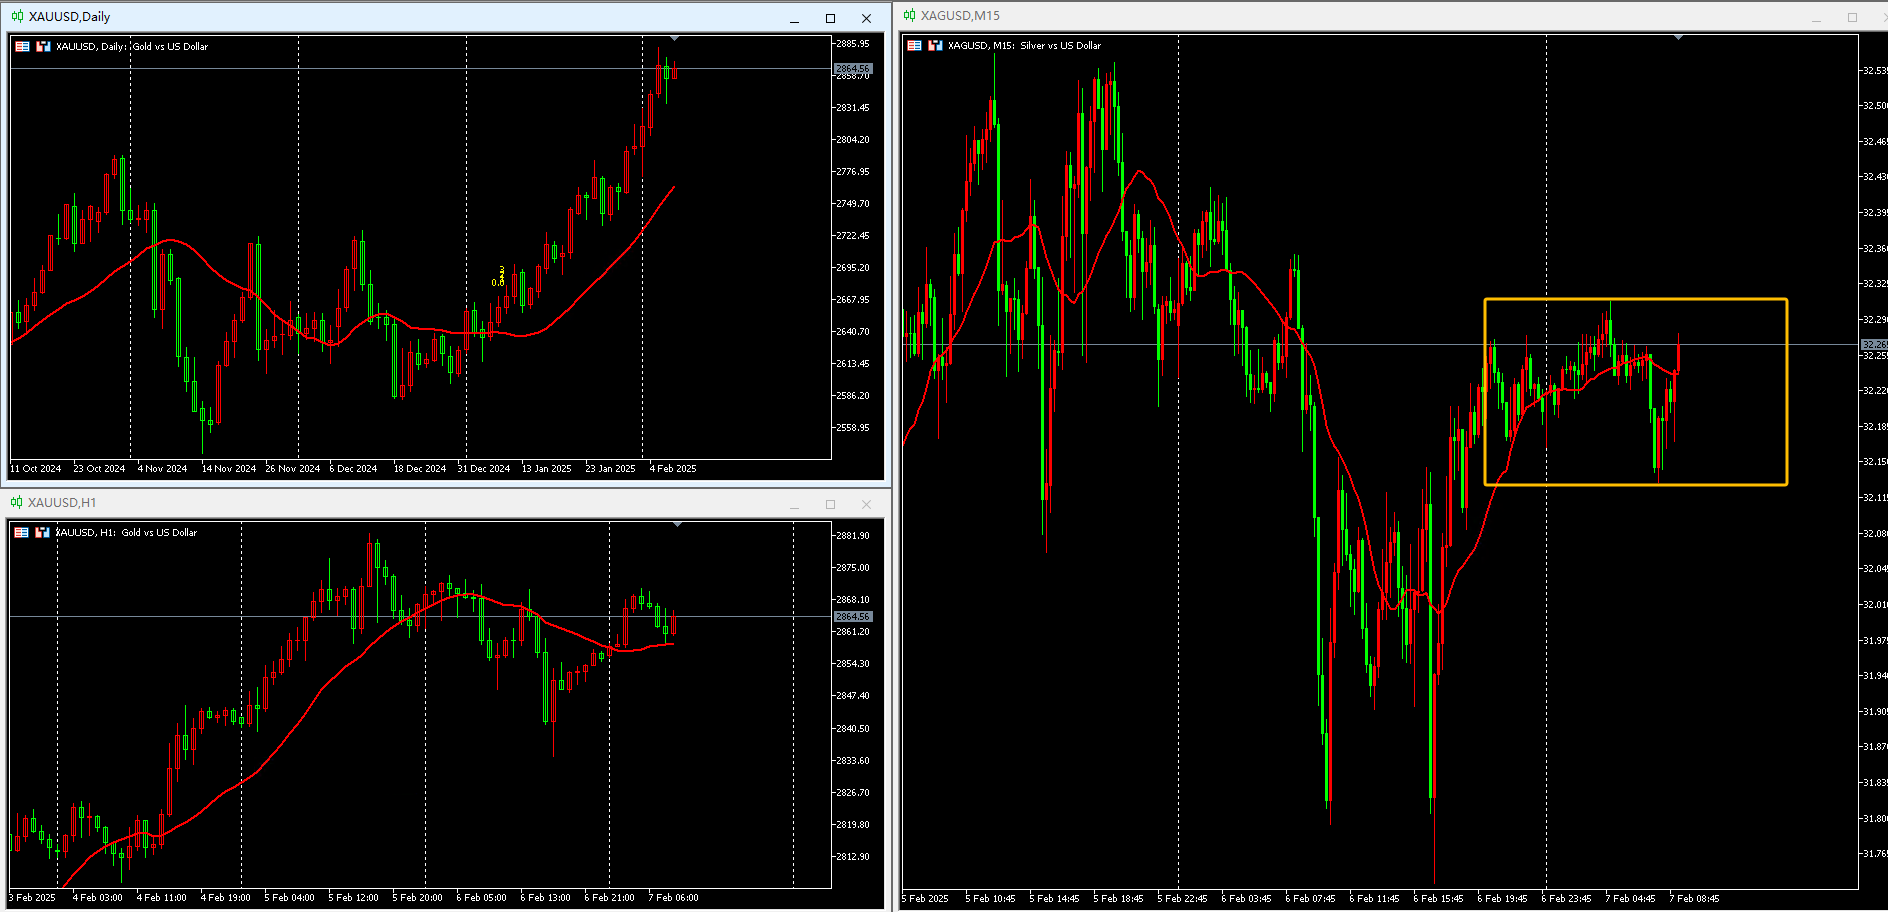Click the '11 Oct 2024' date on Daily time axis

click(36, 468)
